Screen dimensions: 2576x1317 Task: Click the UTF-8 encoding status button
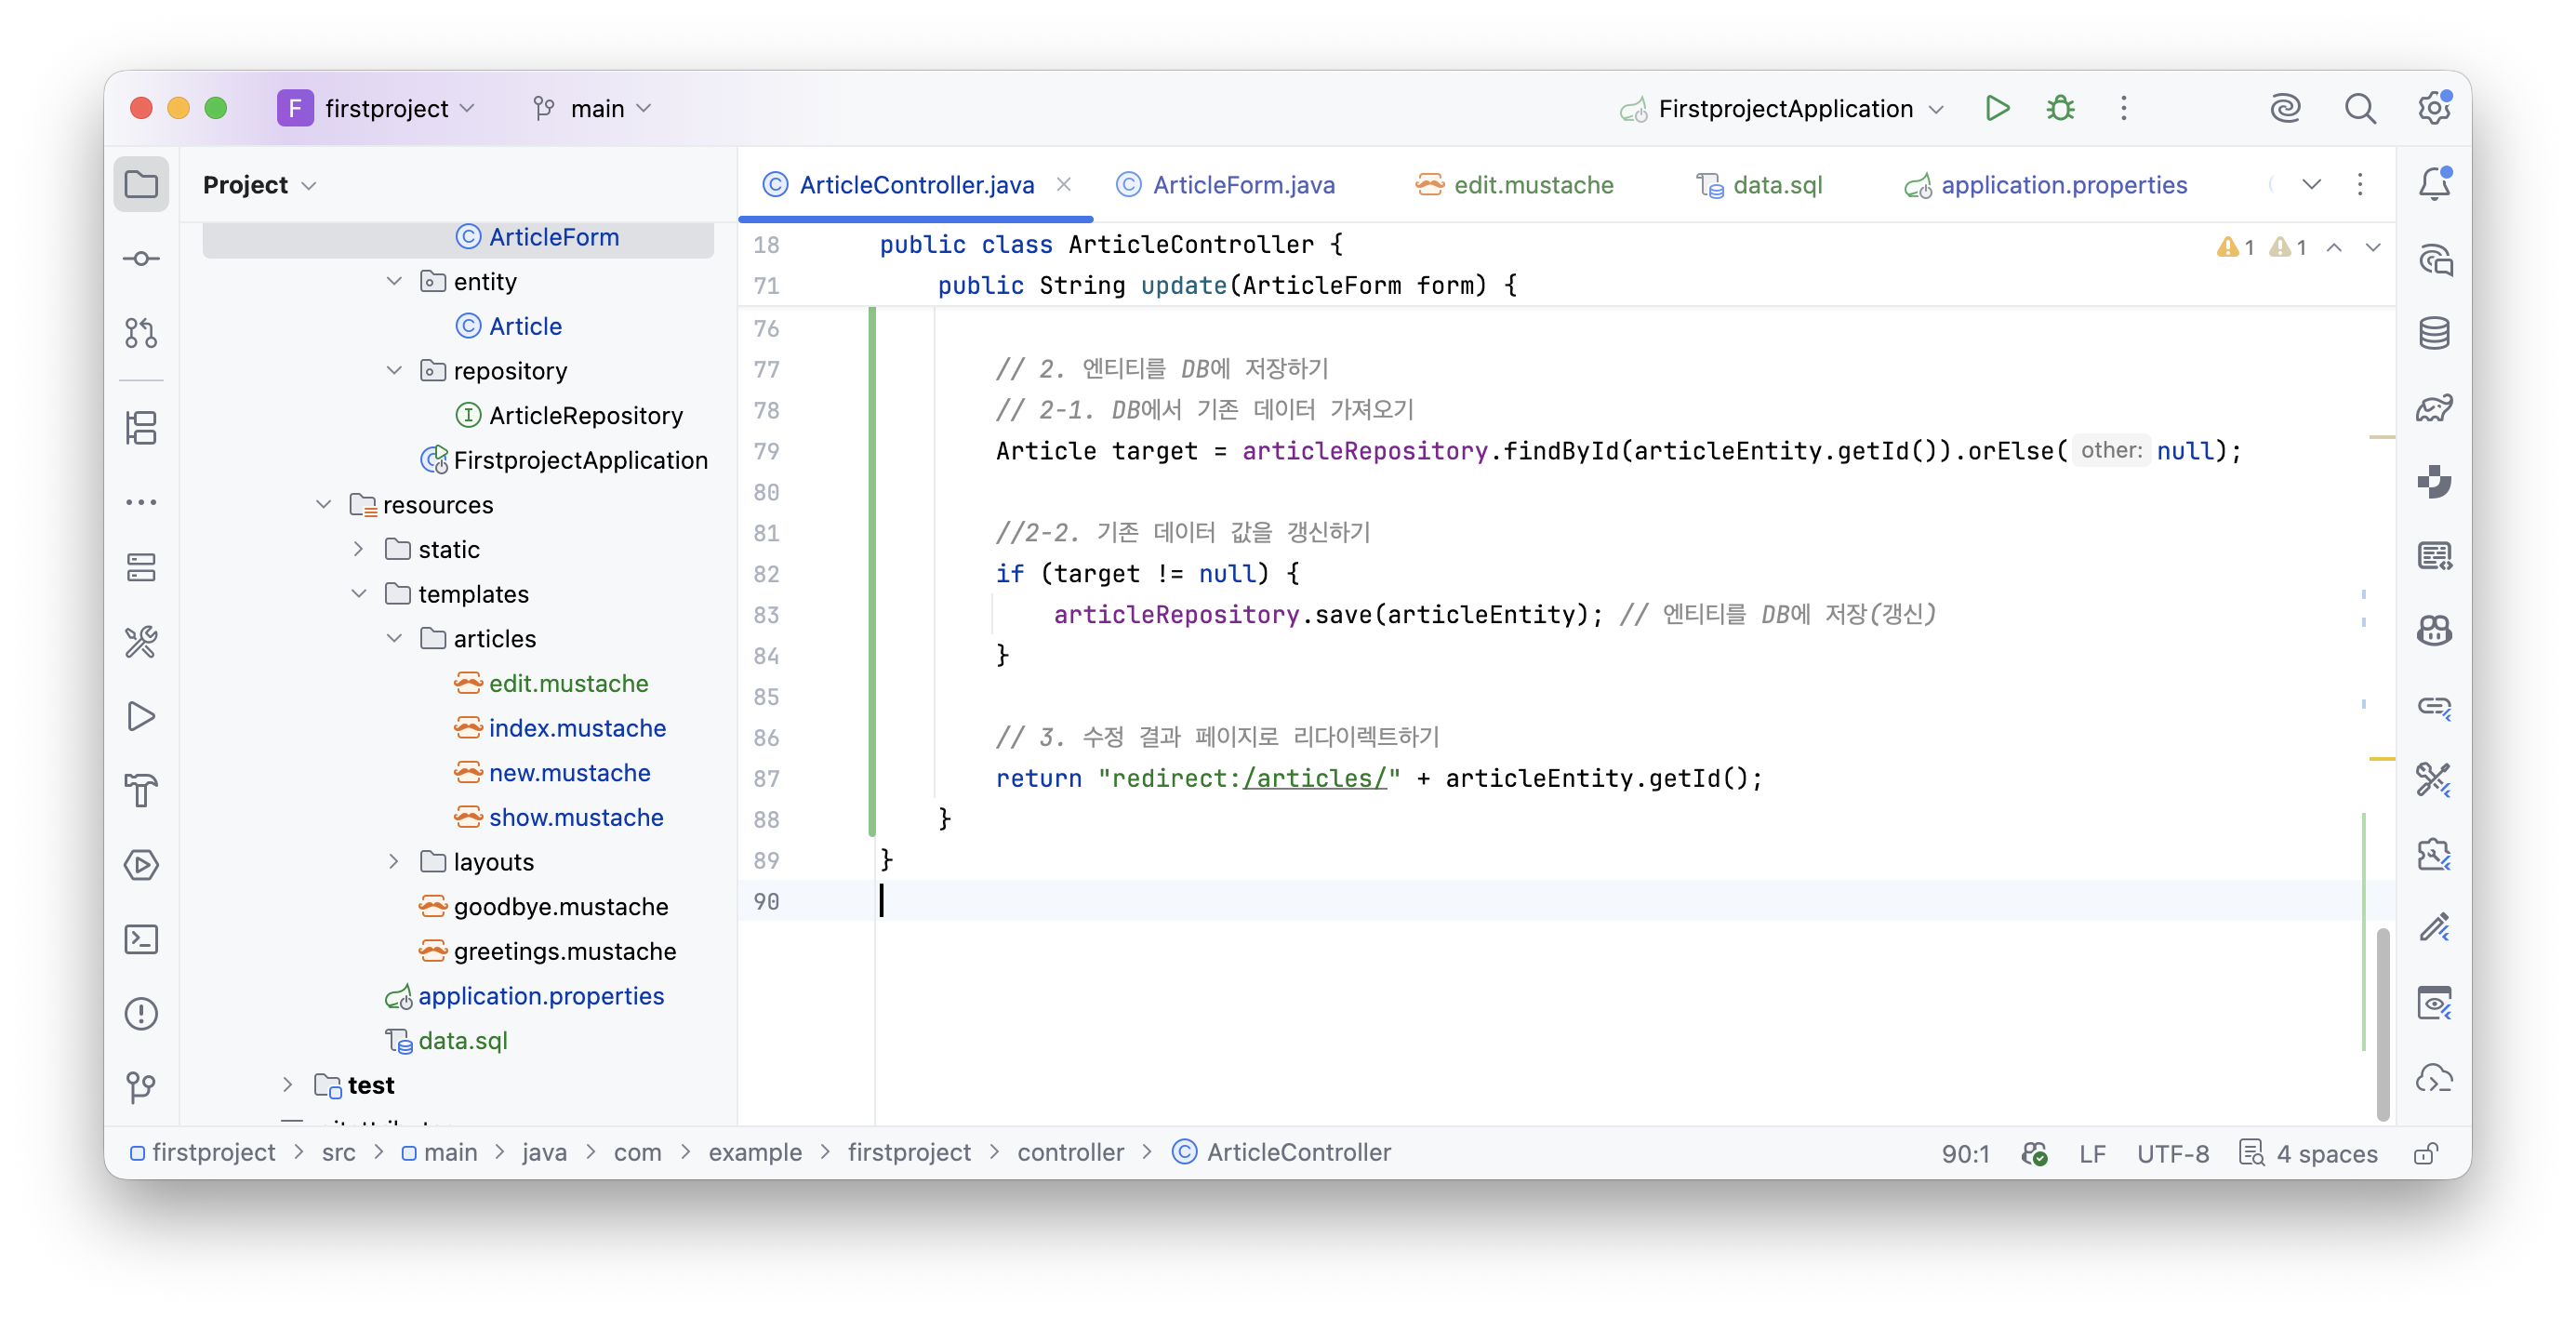(2172, 1153)
